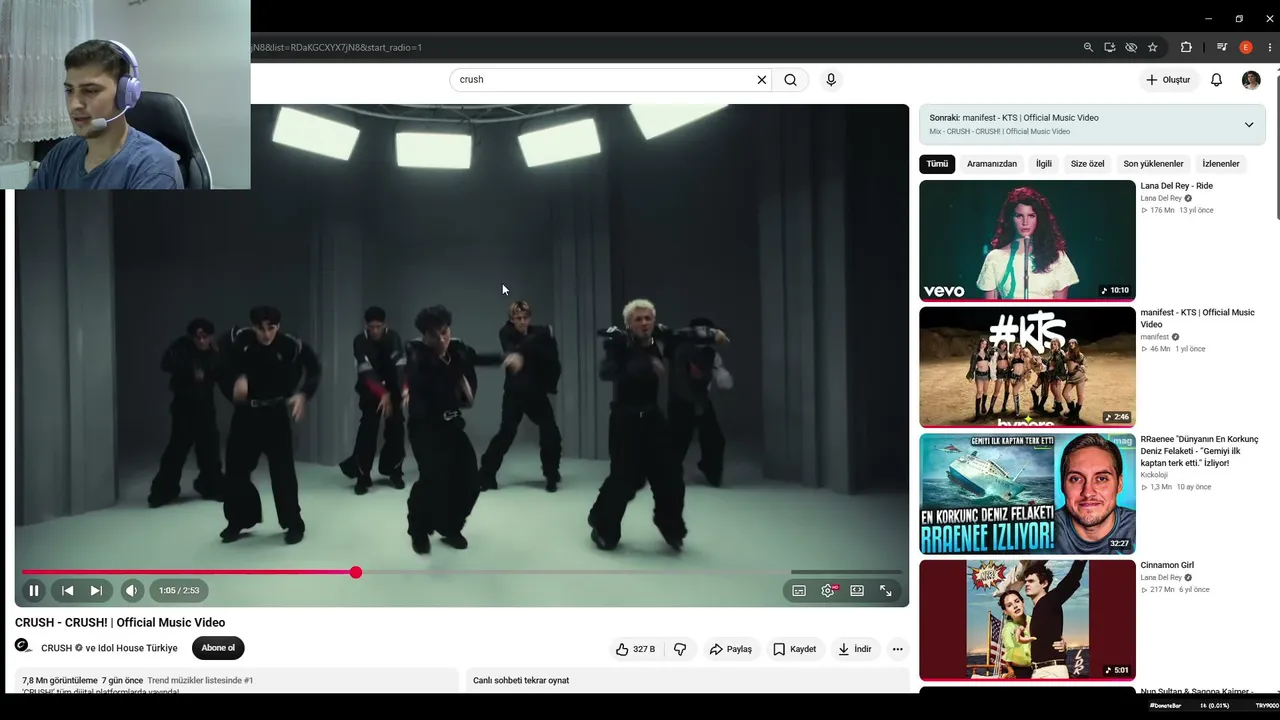
Task: Click the address bar URL text
Action: click(x=336, y=47)
